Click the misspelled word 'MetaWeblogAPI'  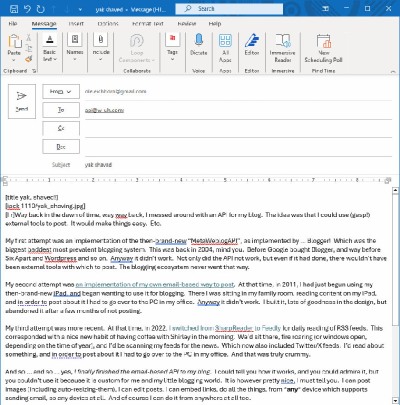215,241
